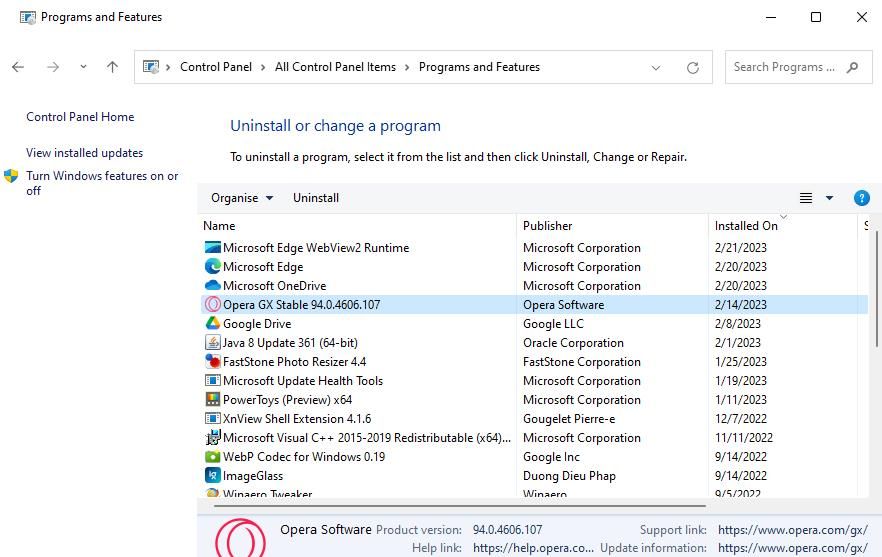The width and height of the screenshot is (882, 557).
Task: Click the All Control Panel Items breadcrumb
Action: pyautogui.click(x=335, y=67)
